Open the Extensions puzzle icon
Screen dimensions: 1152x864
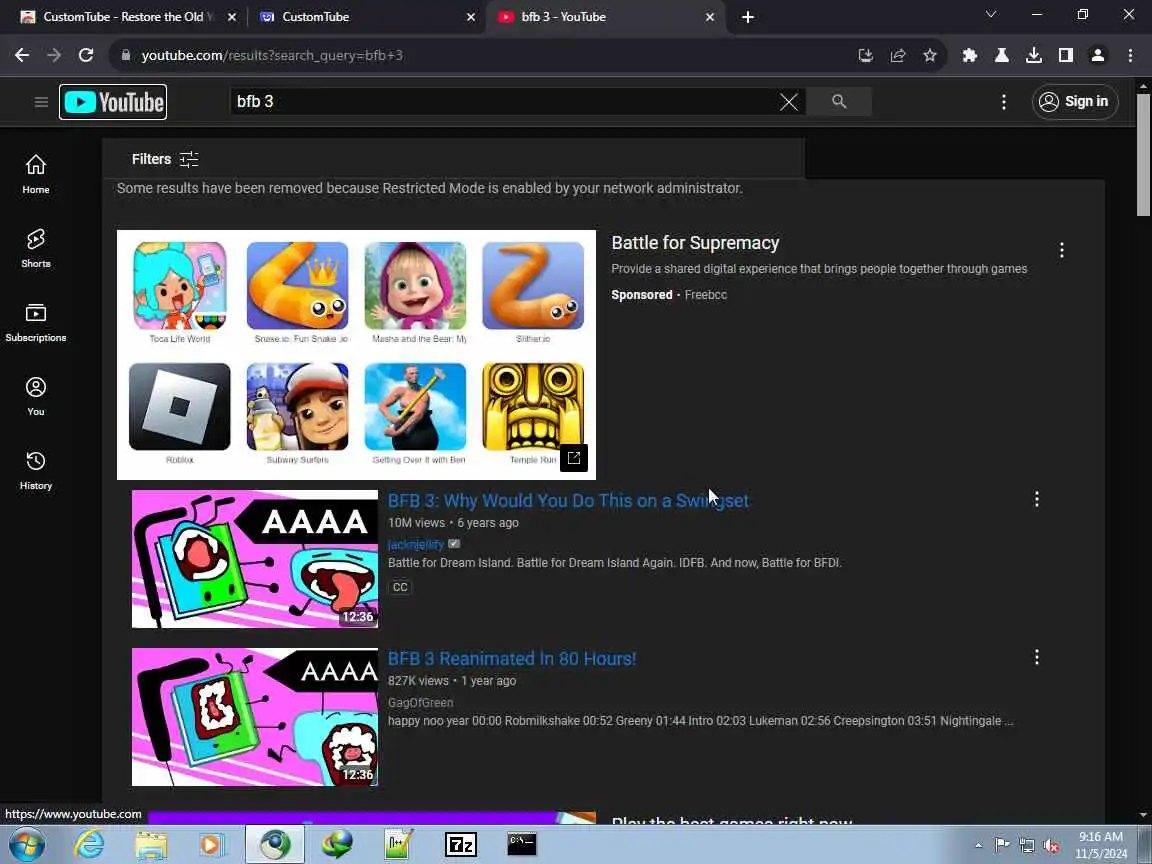970,55
